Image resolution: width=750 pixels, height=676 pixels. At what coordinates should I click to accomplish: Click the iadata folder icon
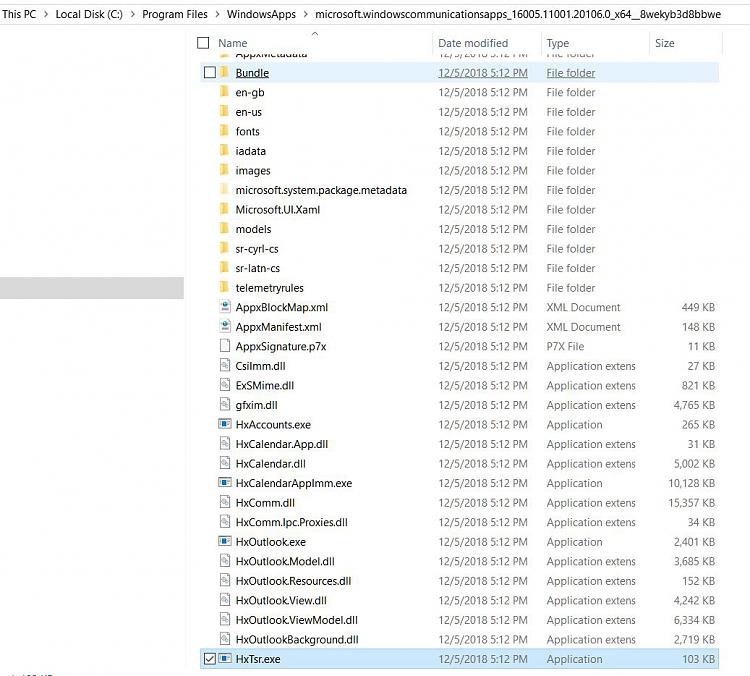(224, 151)
